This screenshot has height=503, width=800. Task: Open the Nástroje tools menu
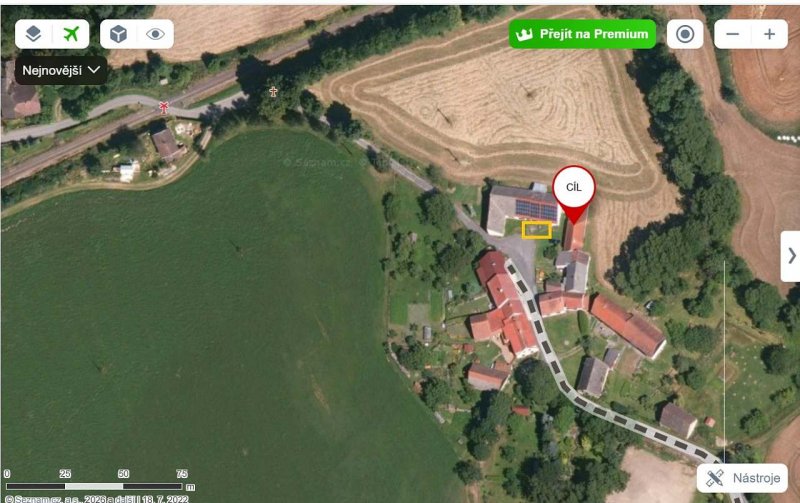(742, 478)
